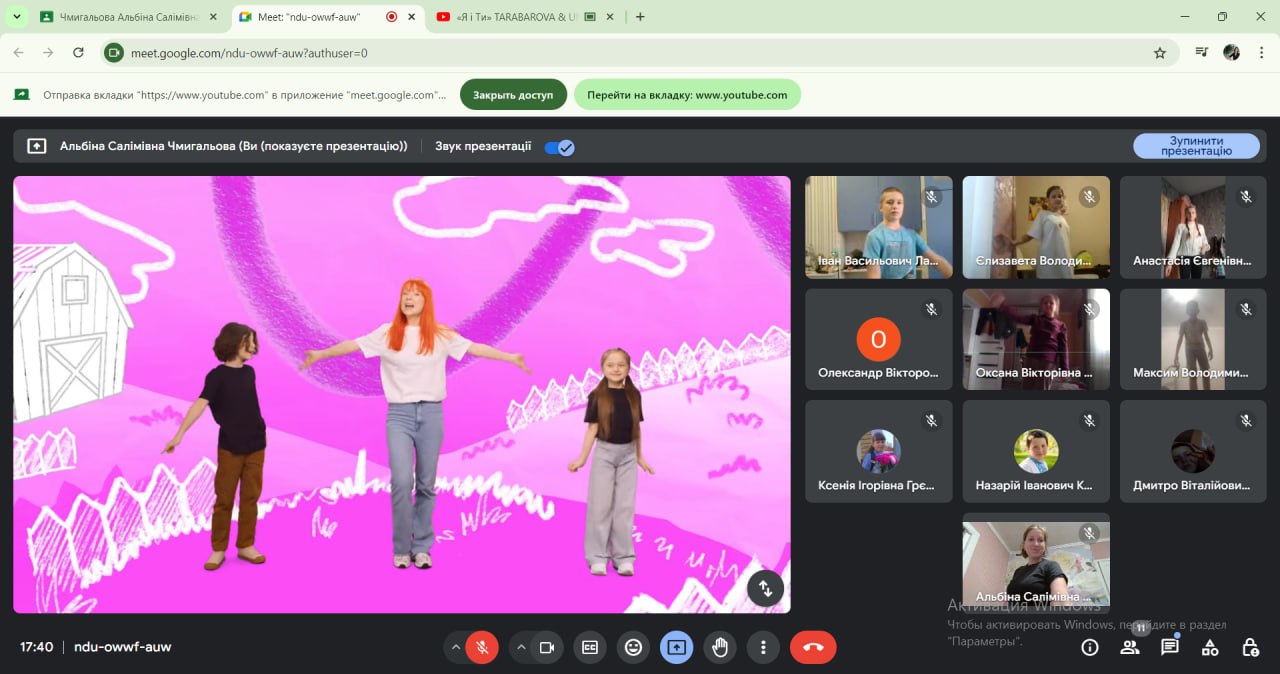Open the chat with everyone panel

pos(1170,647)
